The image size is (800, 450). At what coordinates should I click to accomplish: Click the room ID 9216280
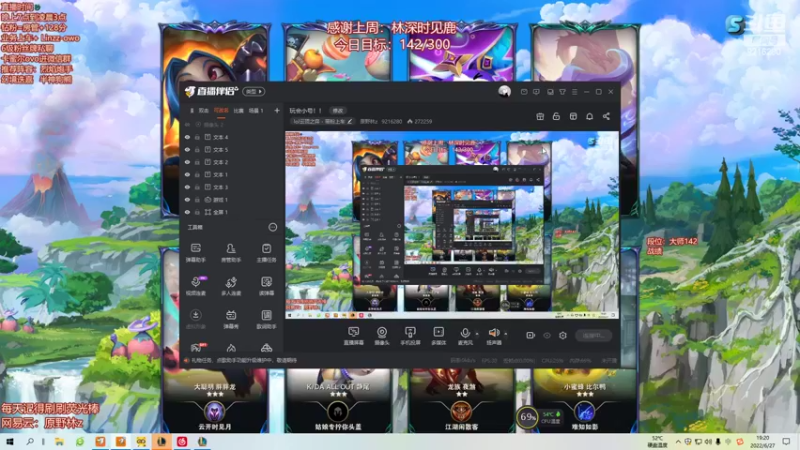point(392,121)
